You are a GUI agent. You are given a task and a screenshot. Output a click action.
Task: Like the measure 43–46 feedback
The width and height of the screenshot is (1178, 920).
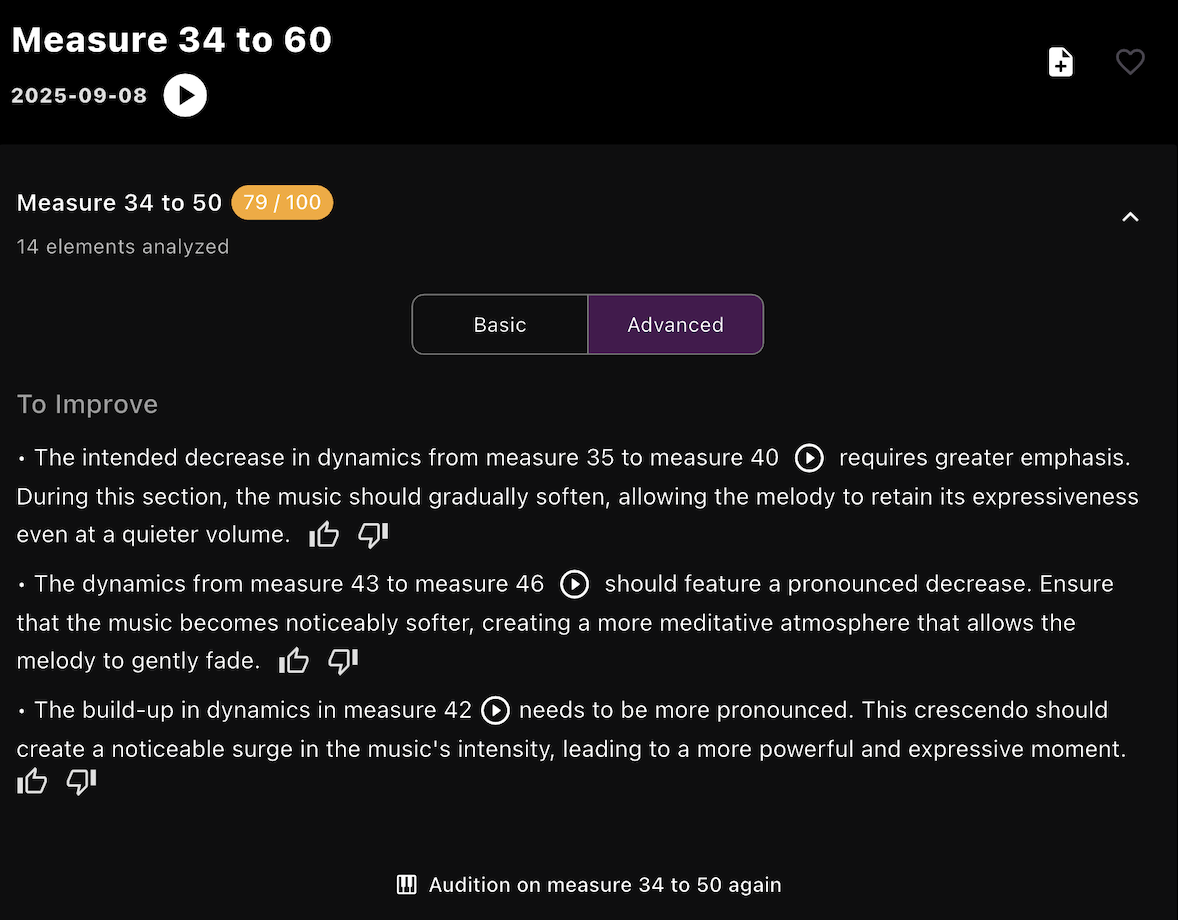click(x=294, y=661)
